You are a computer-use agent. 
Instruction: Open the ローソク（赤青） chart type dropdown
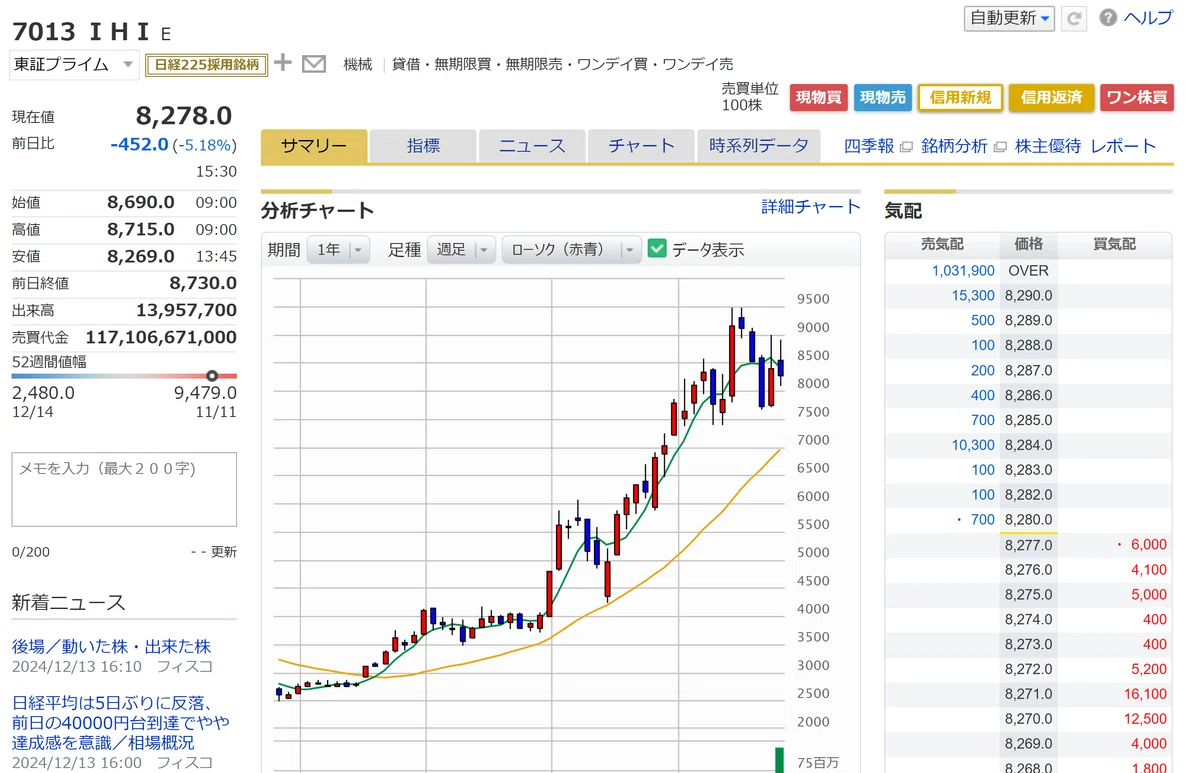click(x=572, y=250)
